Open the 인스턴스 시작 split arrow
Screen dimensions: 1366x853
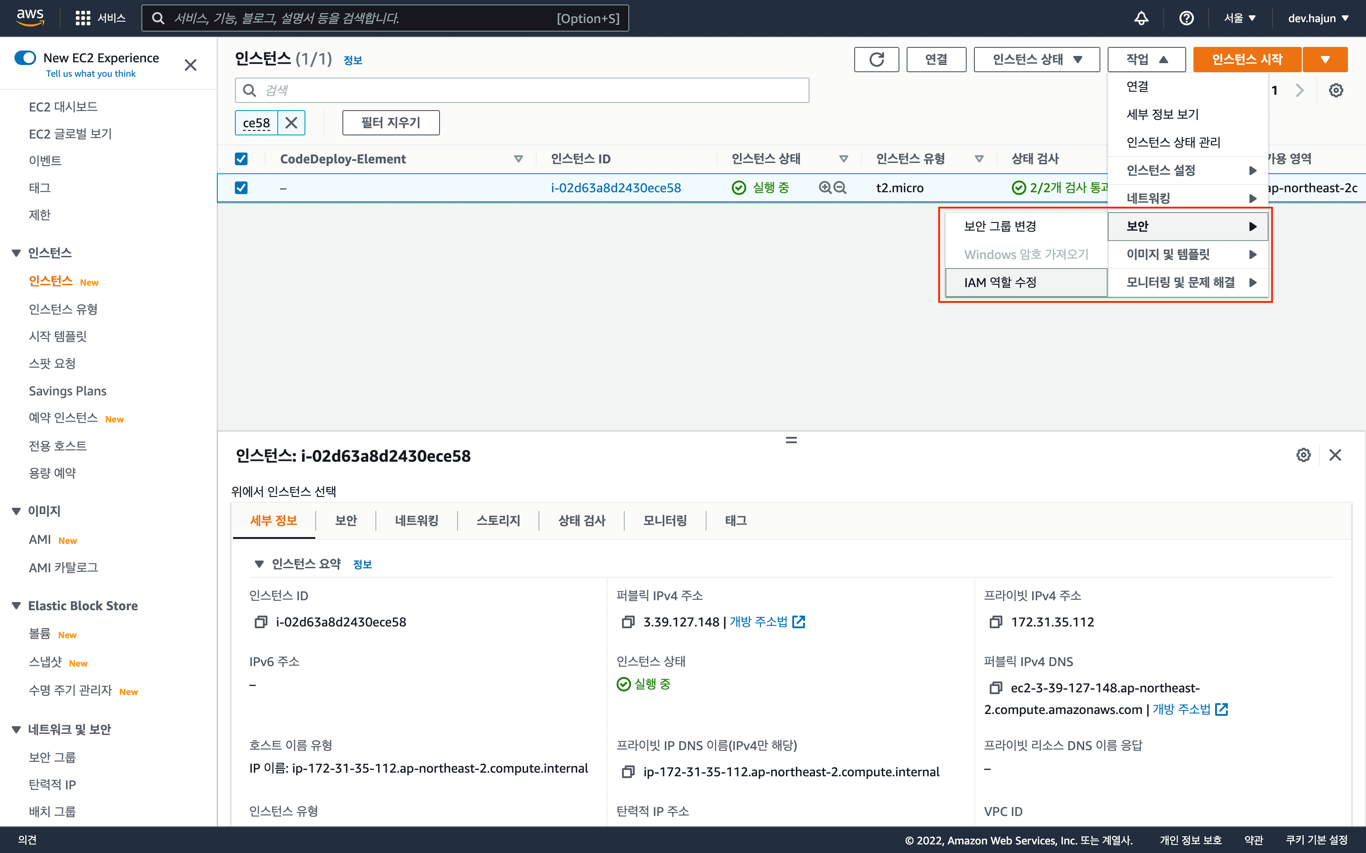tap(1325, 59)
